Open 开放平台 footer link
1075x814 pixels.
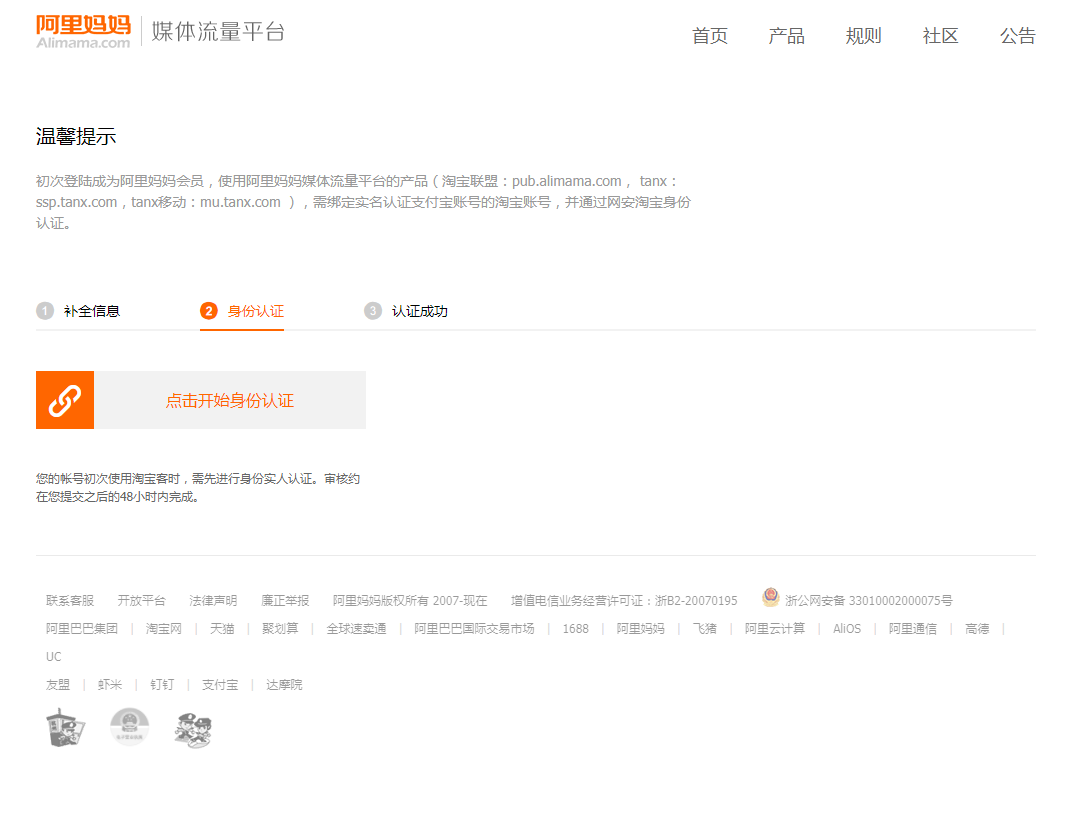coord(141,601)
